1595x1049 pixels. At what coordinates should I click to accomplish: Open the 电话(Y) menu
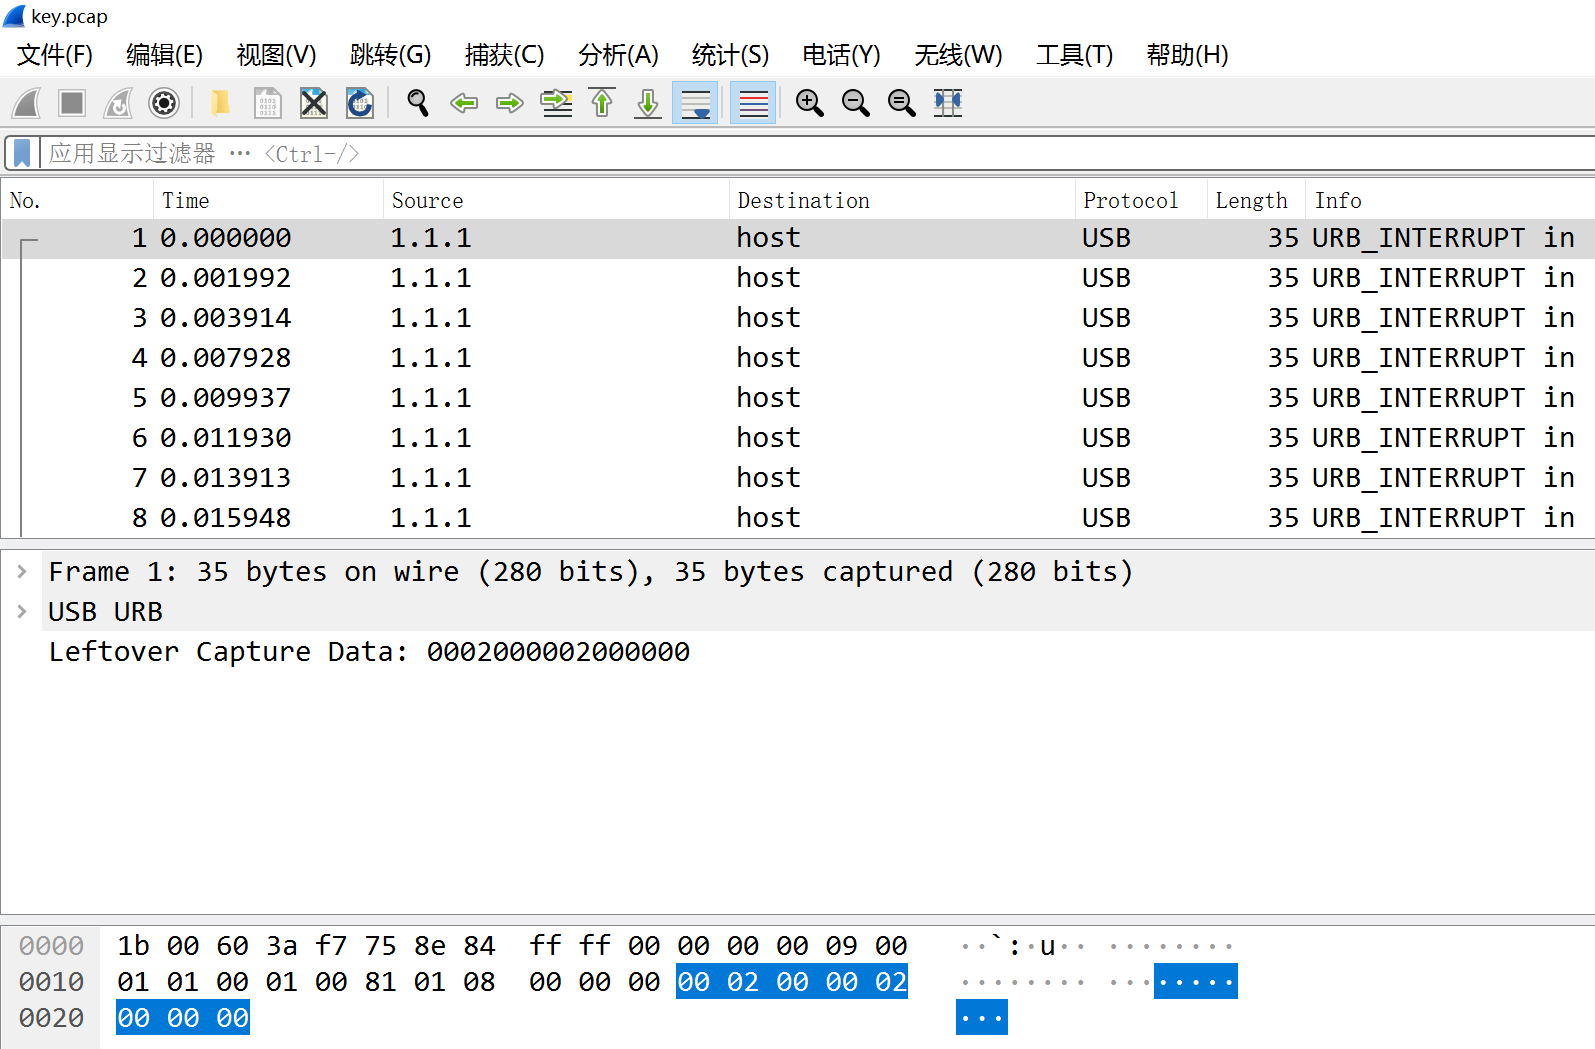(x=842, y=55)
